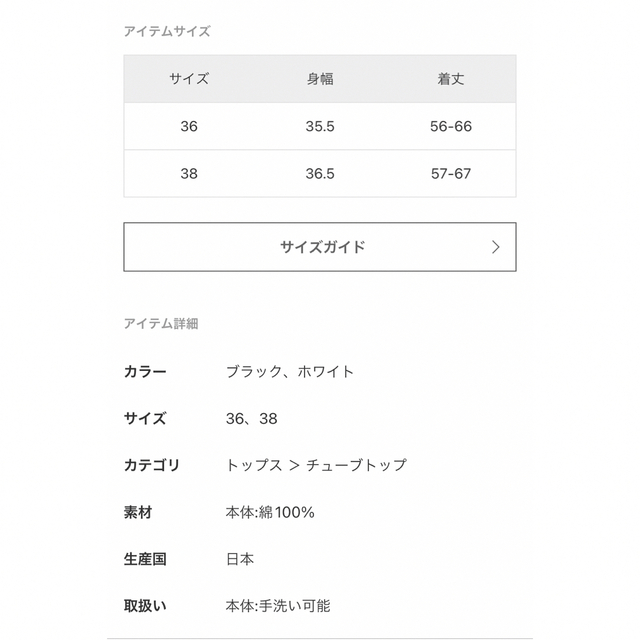Click the chevron arrow in サイズガイド

(x=496, y=247)
